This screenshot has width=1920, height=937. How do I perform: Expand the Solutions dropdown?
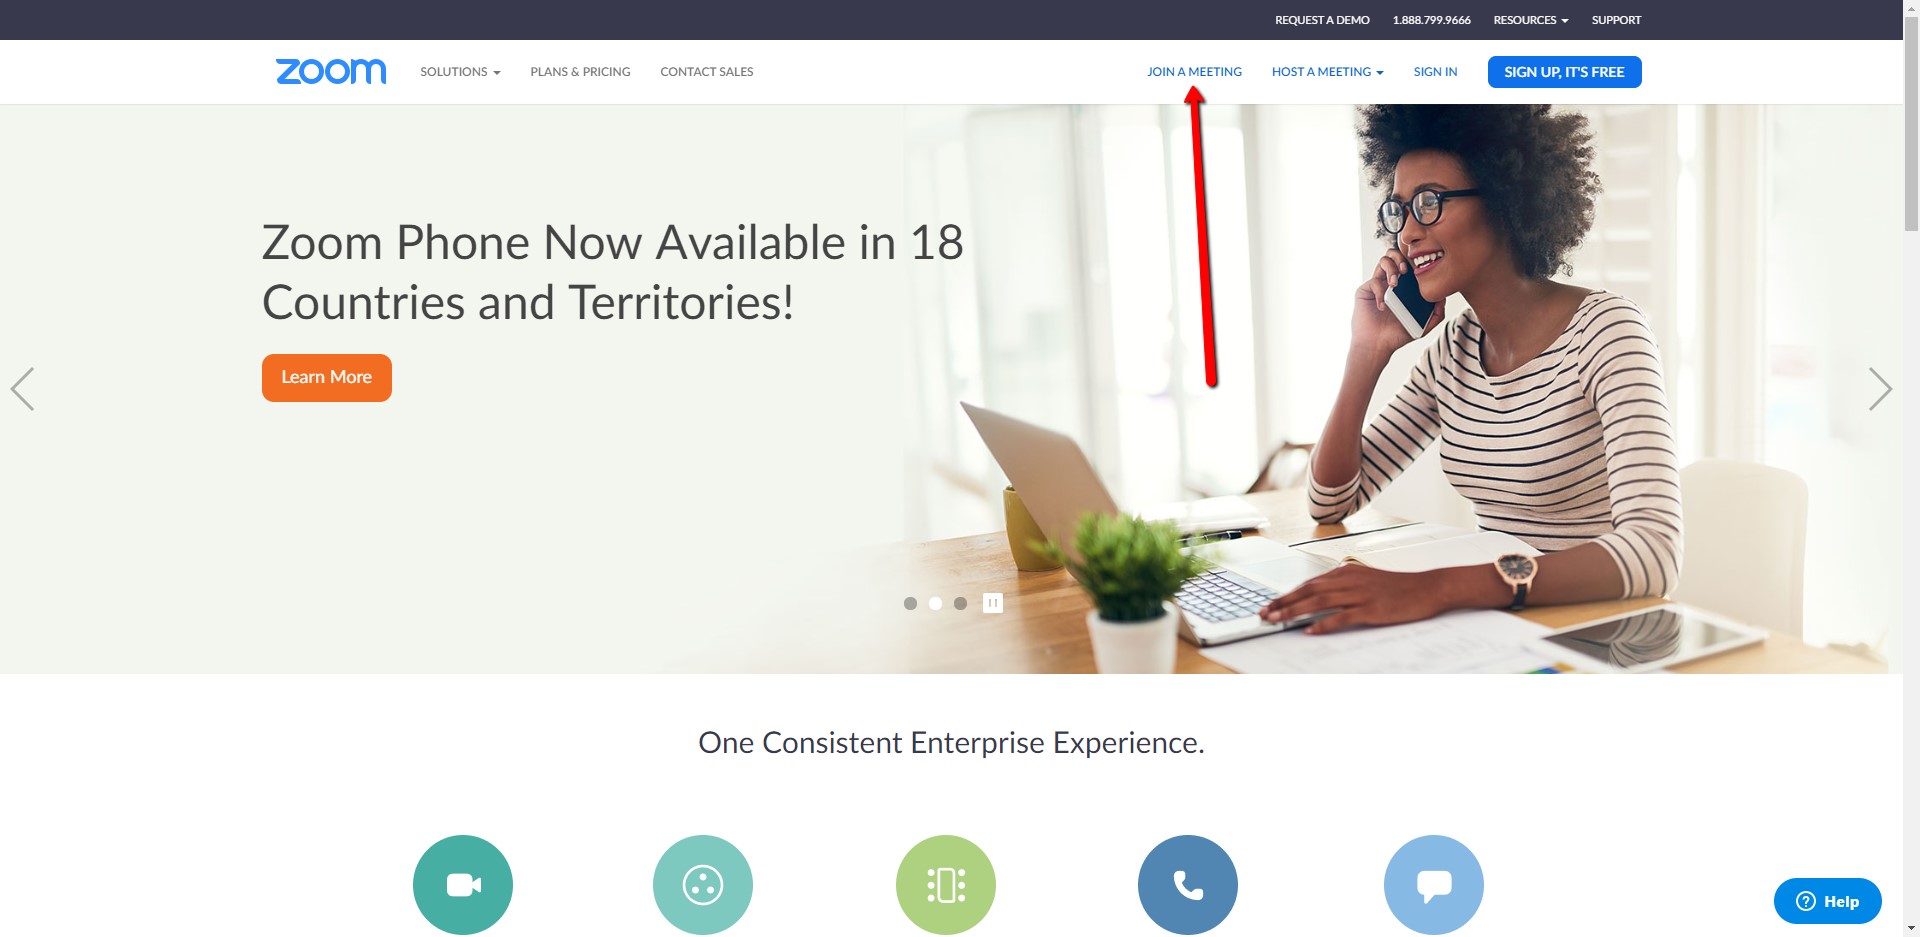coord(460,72)
